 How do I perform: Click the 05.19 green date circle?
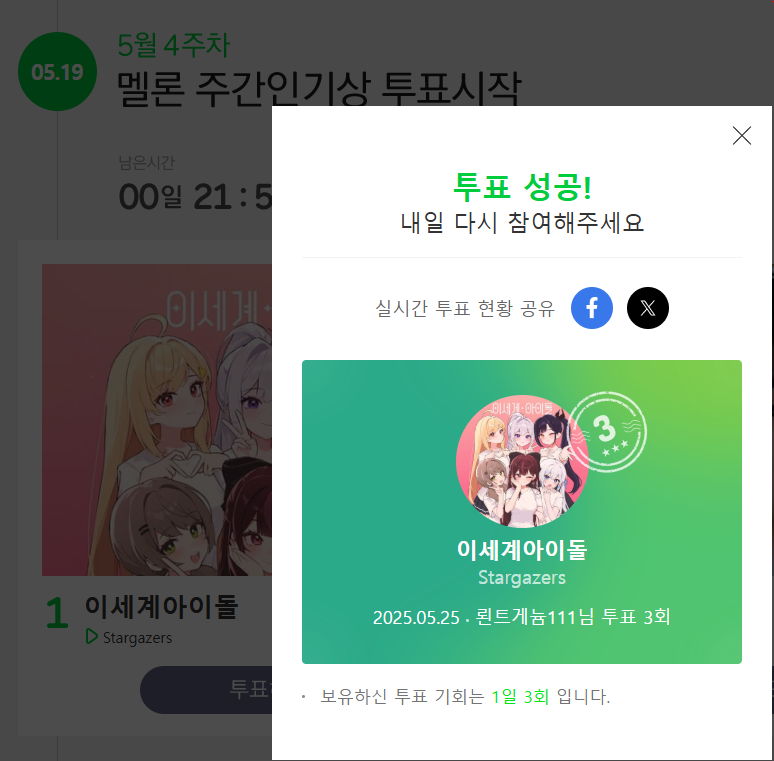[57, 72]
